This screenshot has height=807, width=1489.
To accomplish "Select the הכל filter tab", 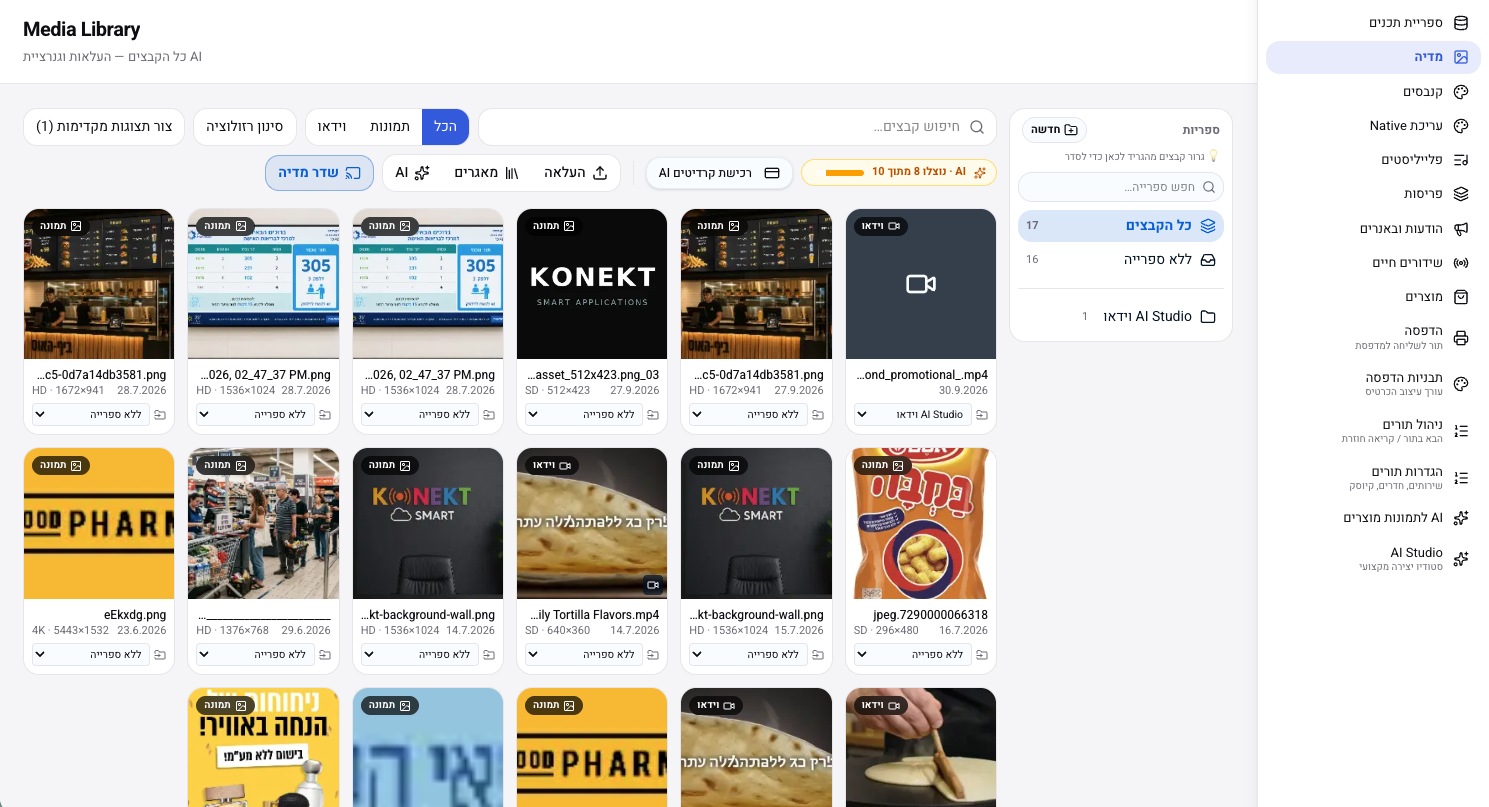I will click(x=445, y=127).
